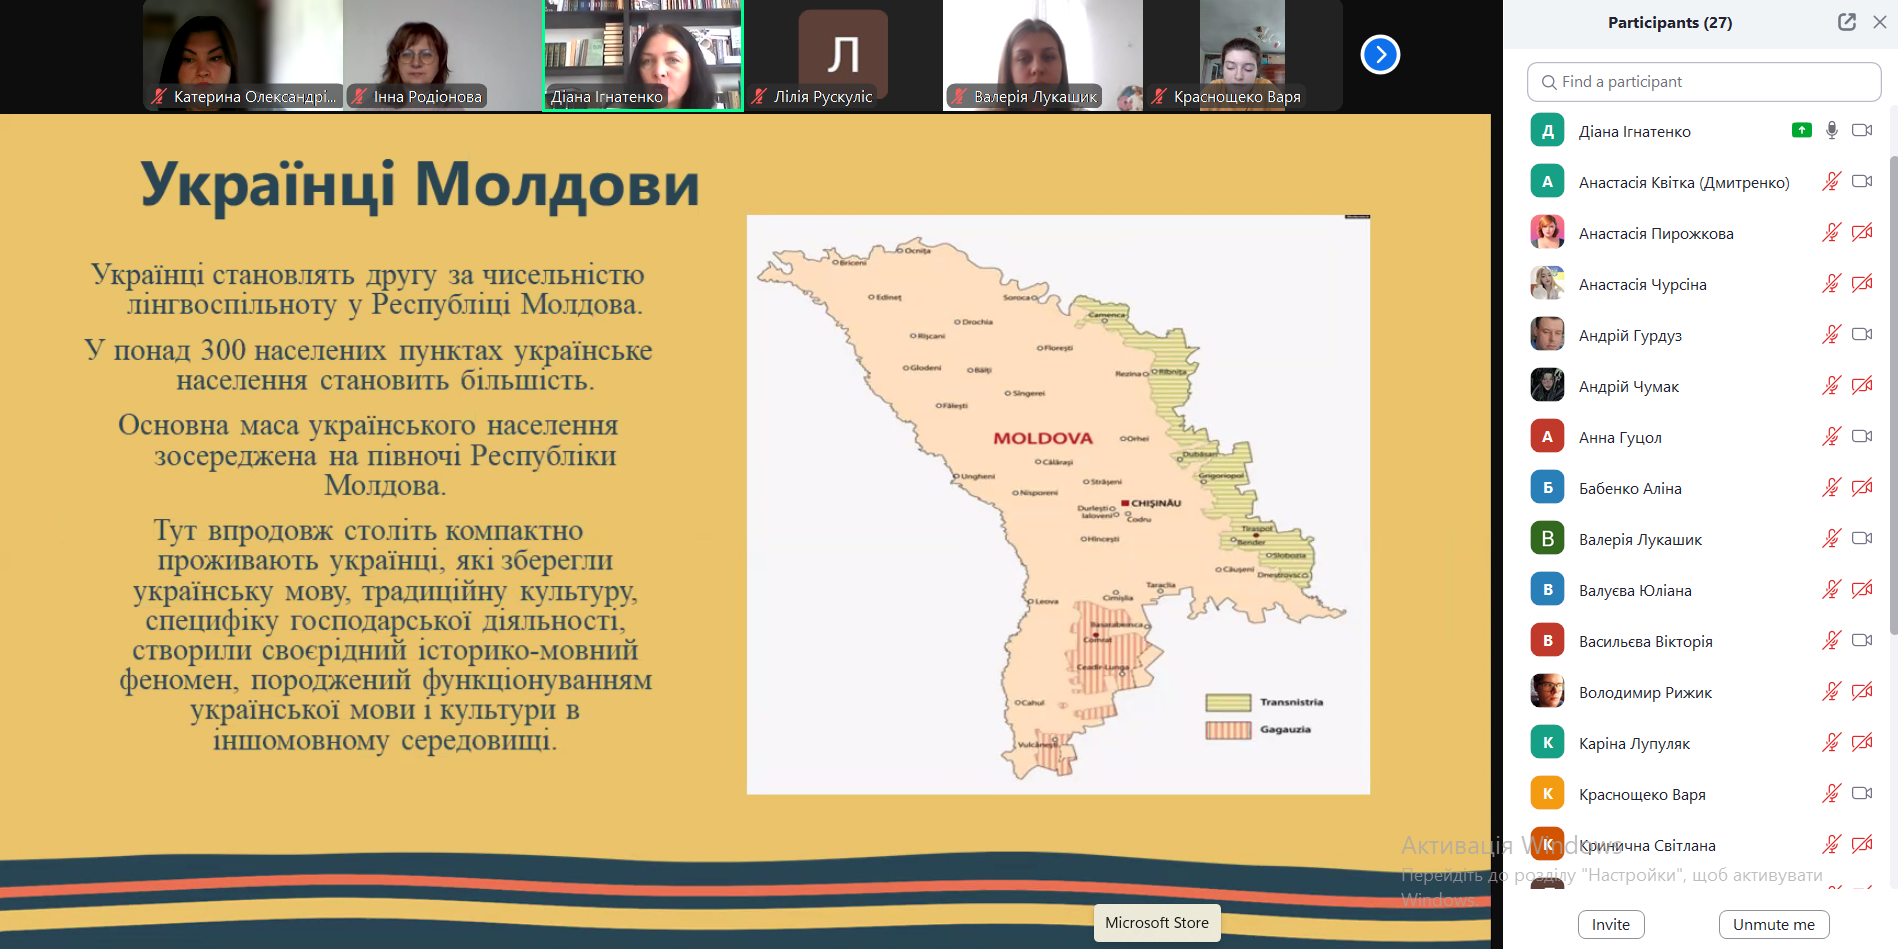Viewport: 1898px width, 949px height.
Task: Click camera-off icon for Каріна Лупуляк
Action: tap(1861, 743)
